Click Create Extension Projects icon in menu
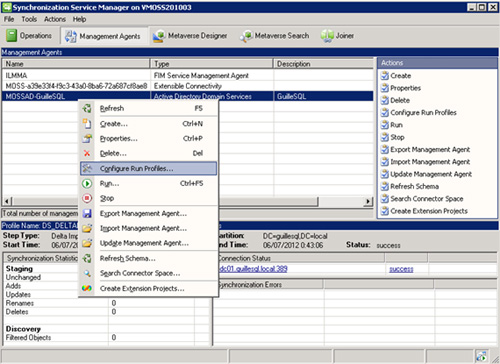This screenshot has height=364, width=500. [87, 288]
